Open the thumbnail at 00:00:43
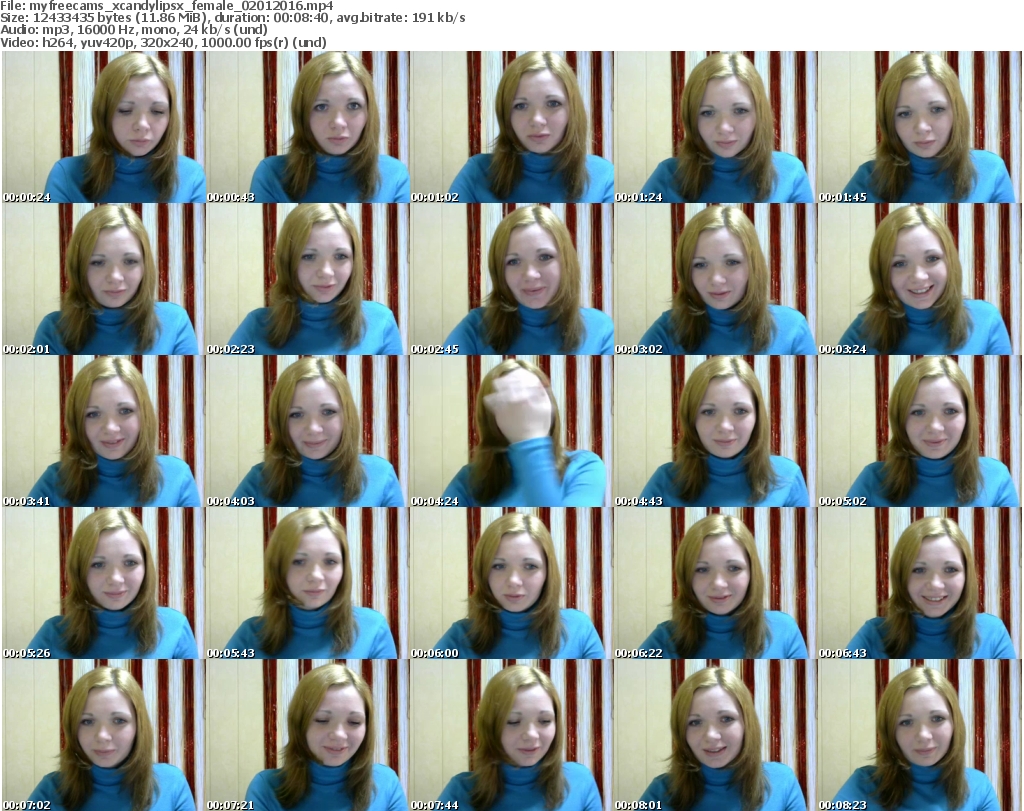Image resolution: width=1024 pixels, height=811 pixels. tap(308, 127)
